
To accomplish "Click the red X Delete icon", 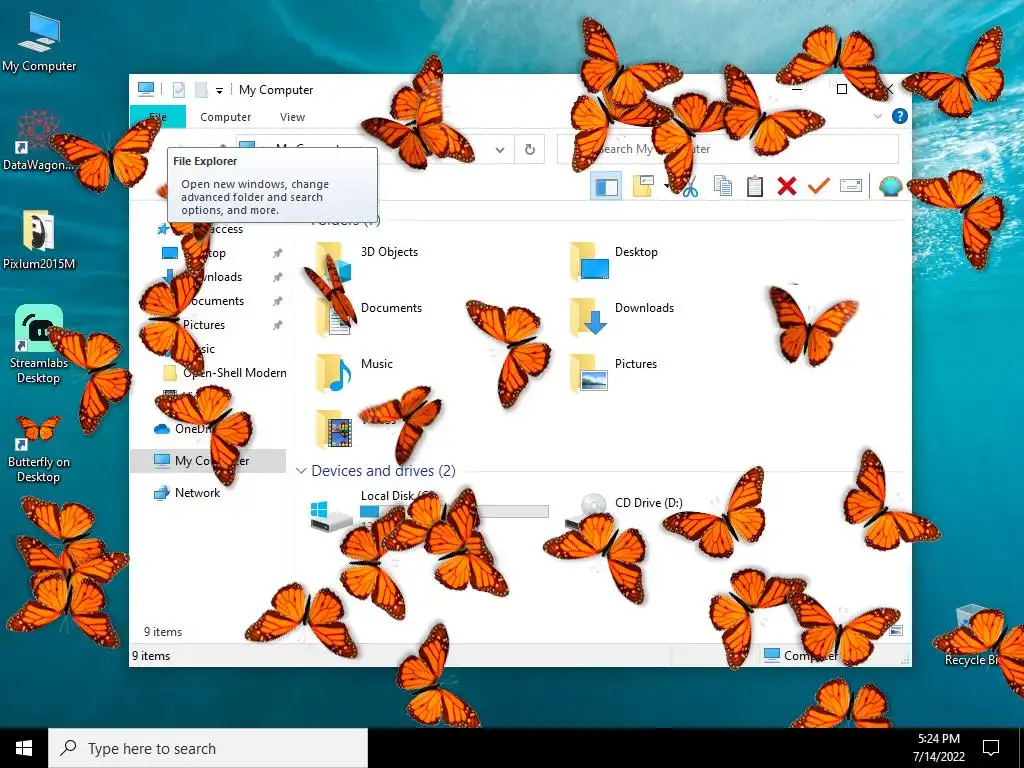I will [x=787, y=187].
